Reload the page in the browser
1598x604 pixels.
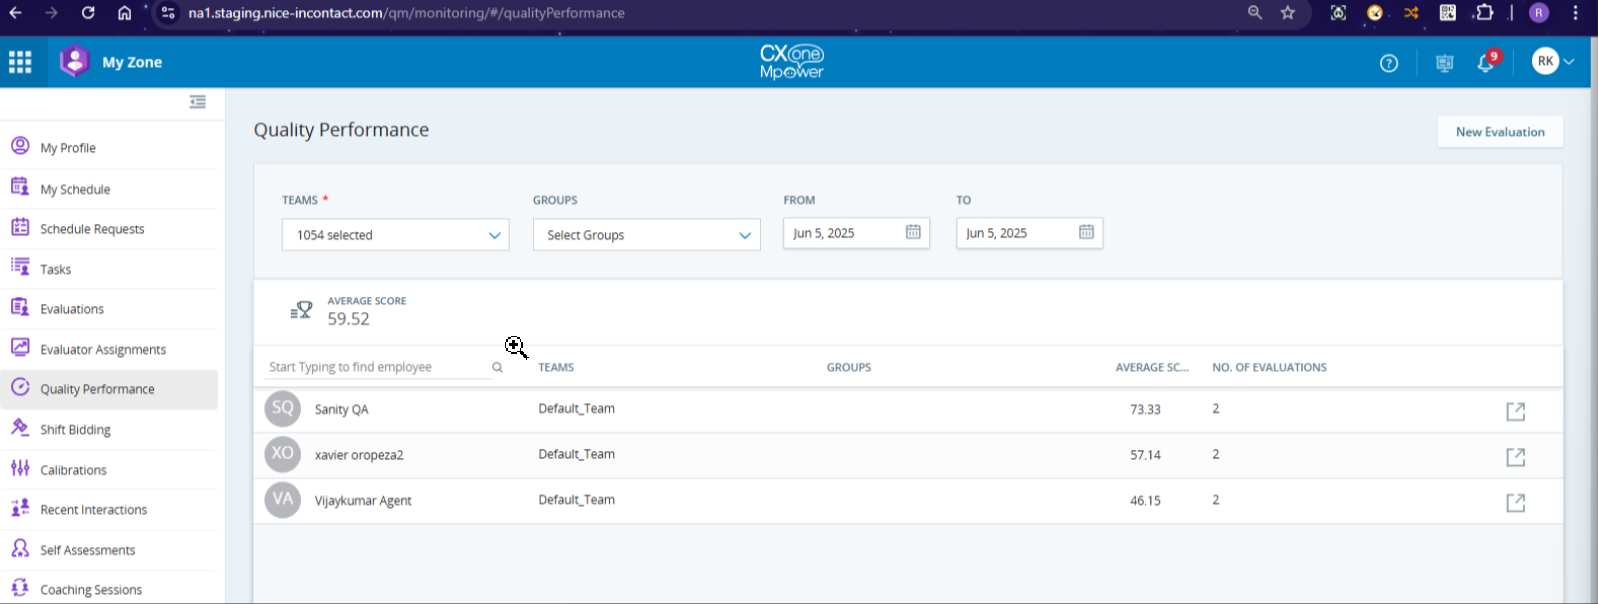pyautogui.click(x=88, y=13)
